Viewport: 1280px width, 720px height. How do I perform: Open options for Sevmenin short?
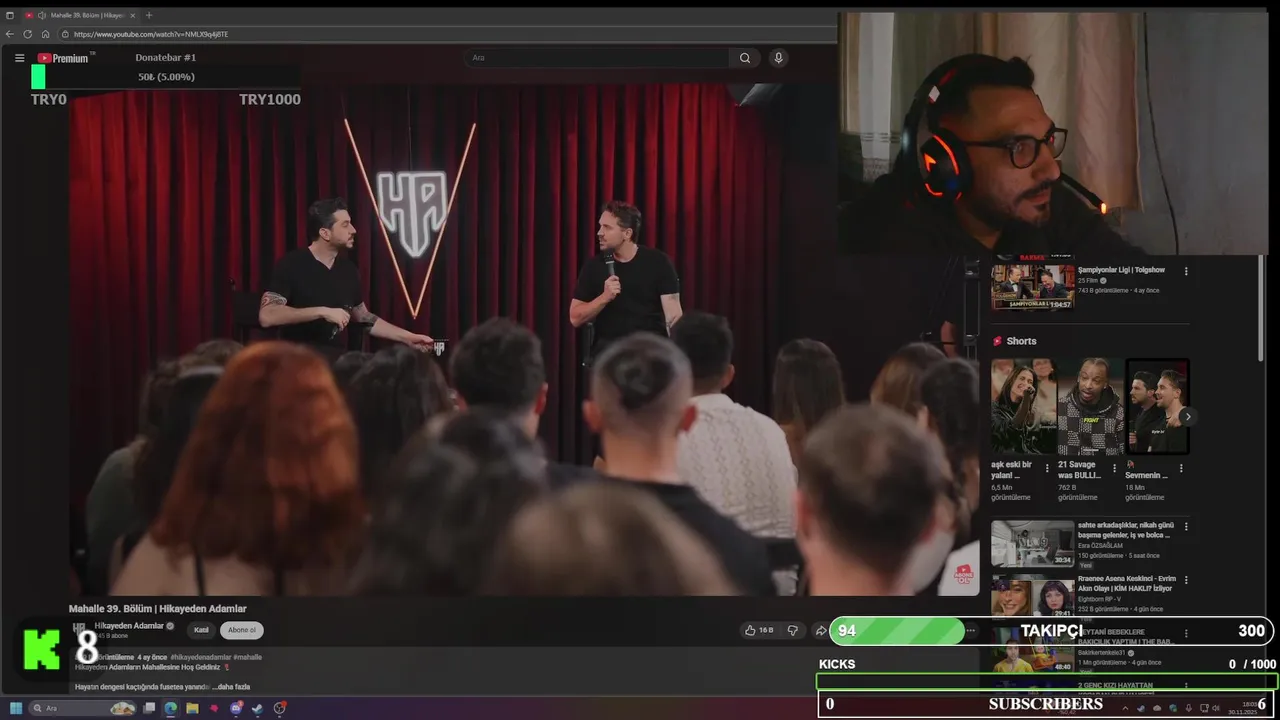coord(1181,468)
